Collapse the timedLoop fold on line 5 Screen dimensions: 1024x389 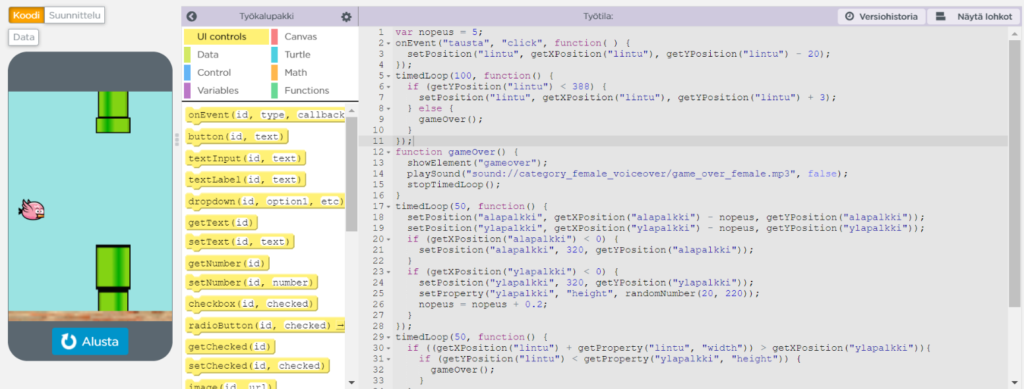[x=389, y=76]
